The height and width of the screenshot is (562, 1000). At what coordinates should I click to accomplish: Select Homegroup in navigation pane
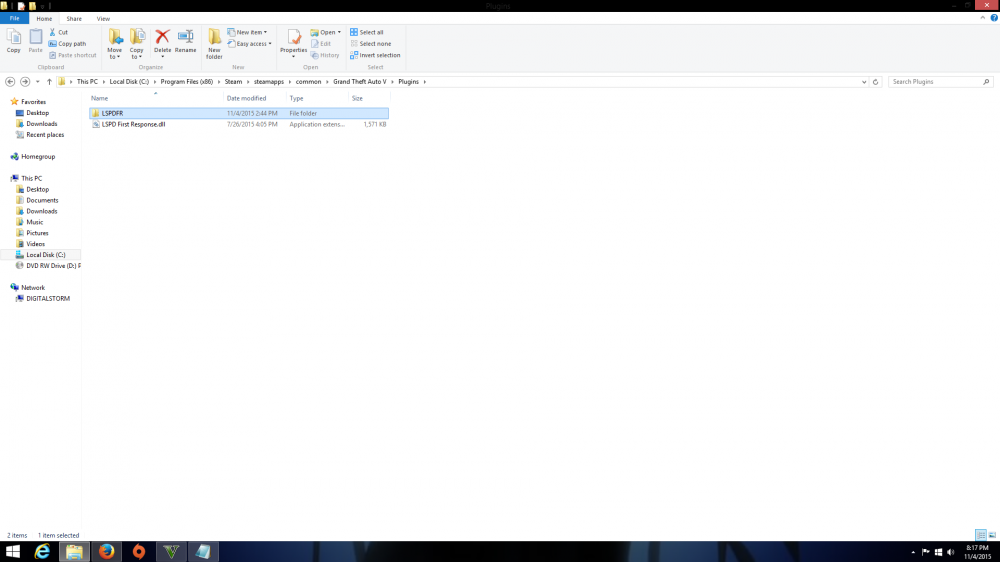[x=33, y=156]
